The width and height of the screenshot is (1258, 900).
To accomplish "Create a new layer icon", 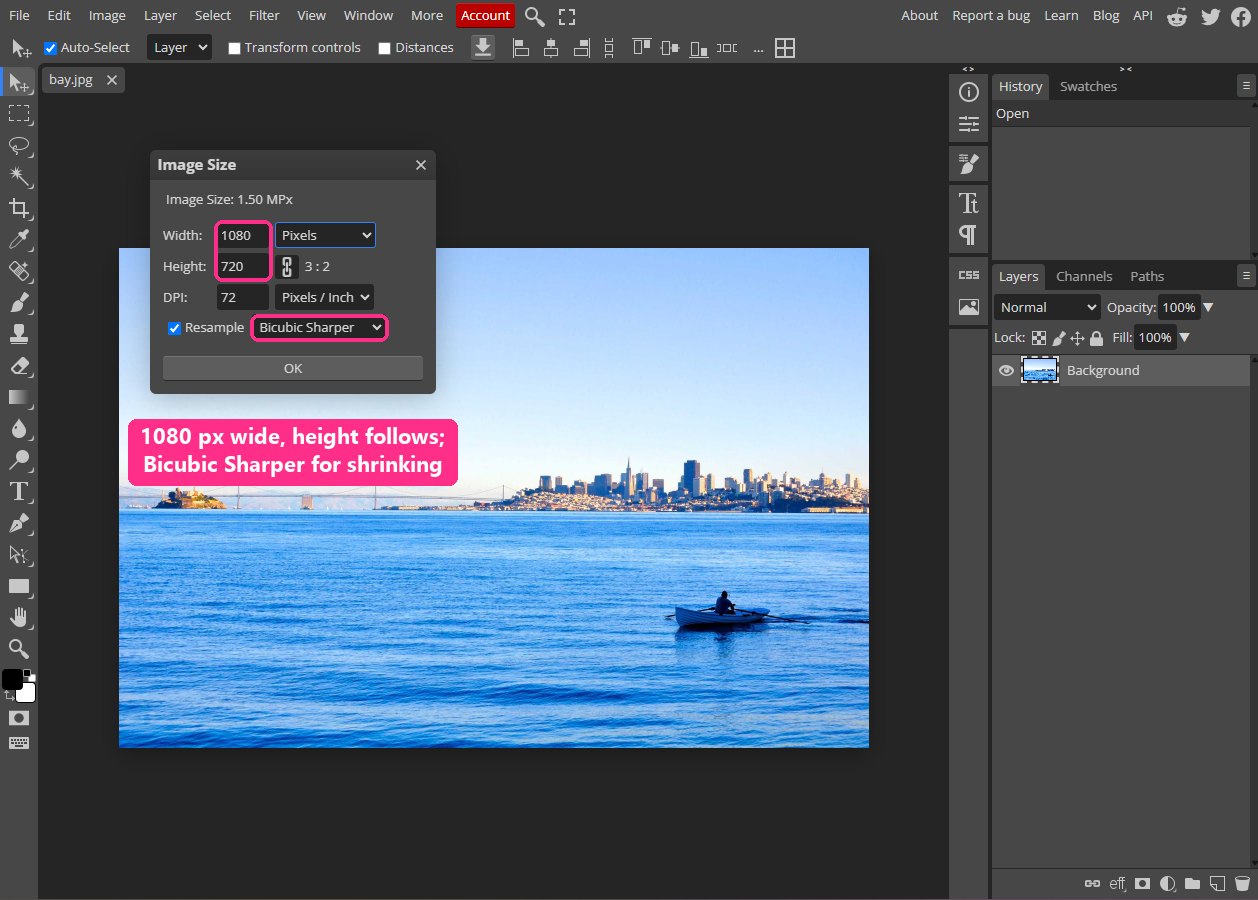I will [x=1217, y=883].
